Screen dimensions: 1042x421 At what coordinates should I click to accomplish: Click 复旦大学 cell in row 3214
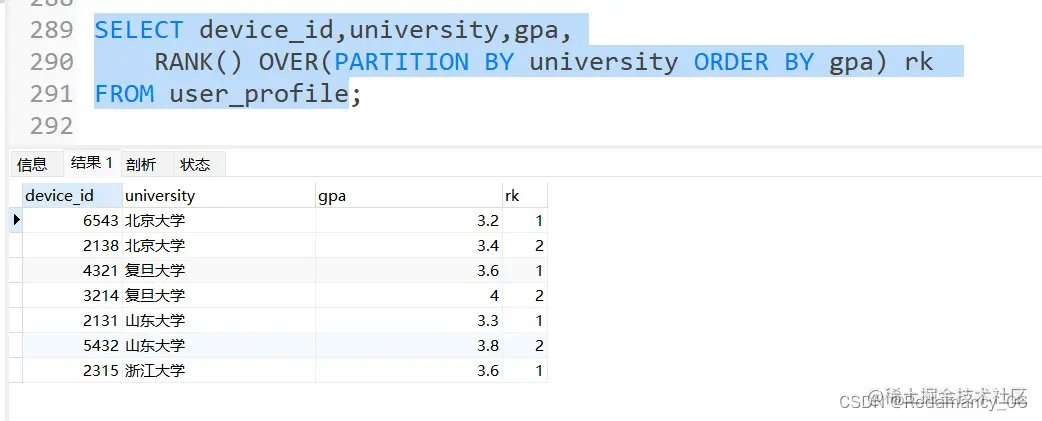click(x=219, y=295)
